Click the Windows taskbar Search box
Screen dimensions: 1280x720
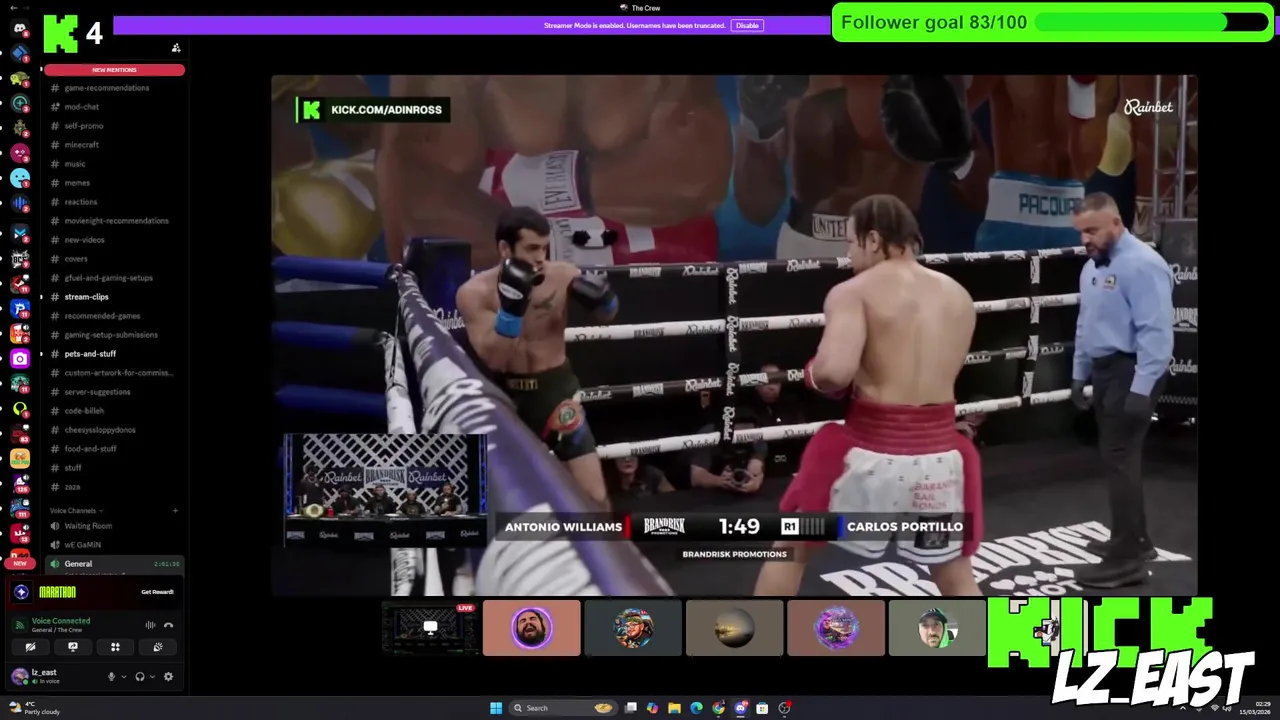561,708
